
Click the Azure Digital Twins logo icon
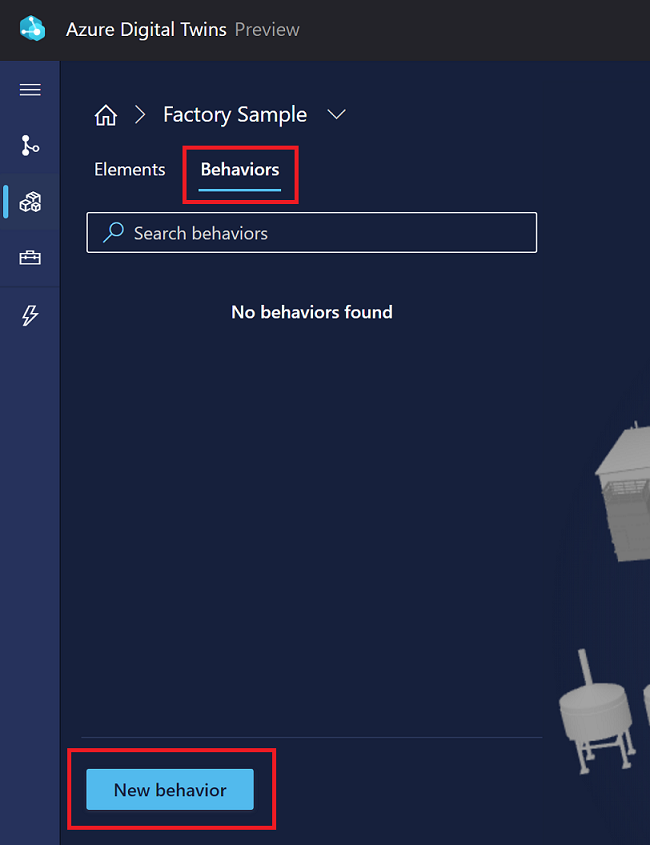tap(32, 29)
